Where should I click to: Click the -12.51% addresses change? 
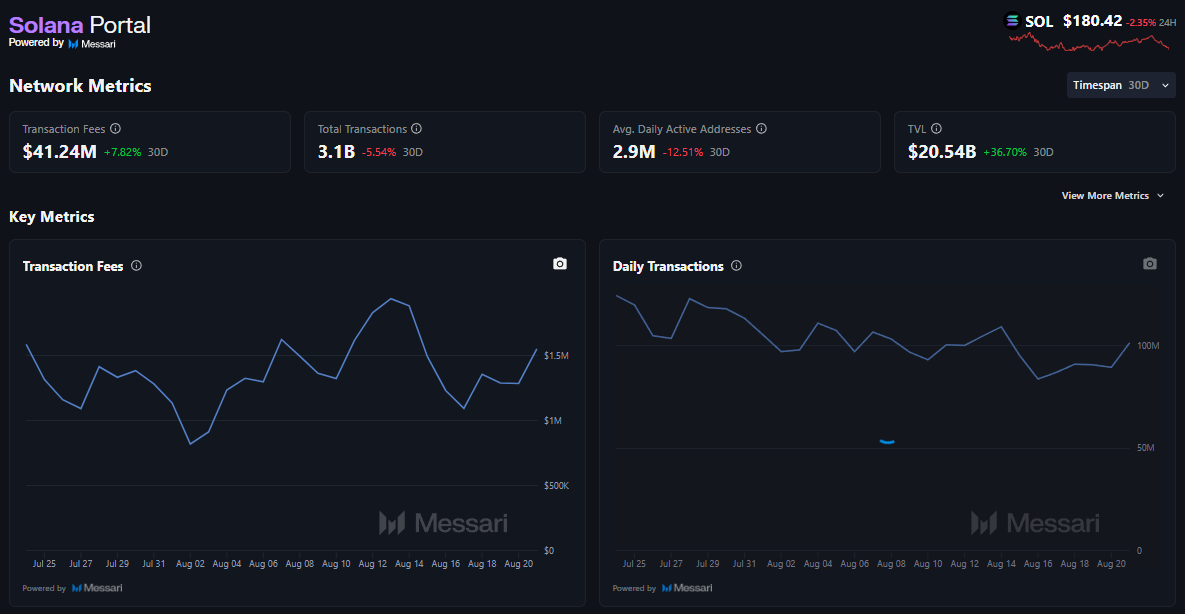pos(682,152)
